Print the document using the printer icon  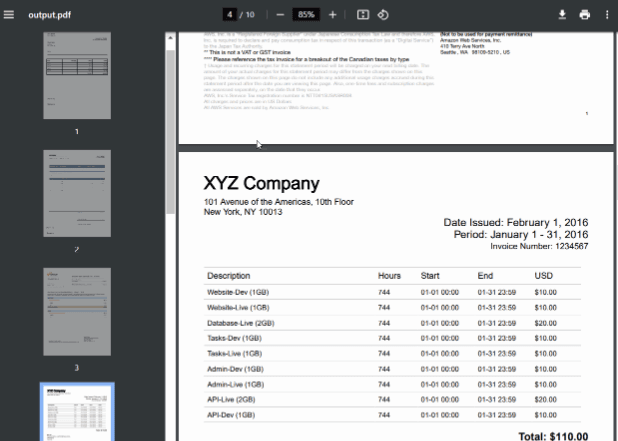coord(584,15)
